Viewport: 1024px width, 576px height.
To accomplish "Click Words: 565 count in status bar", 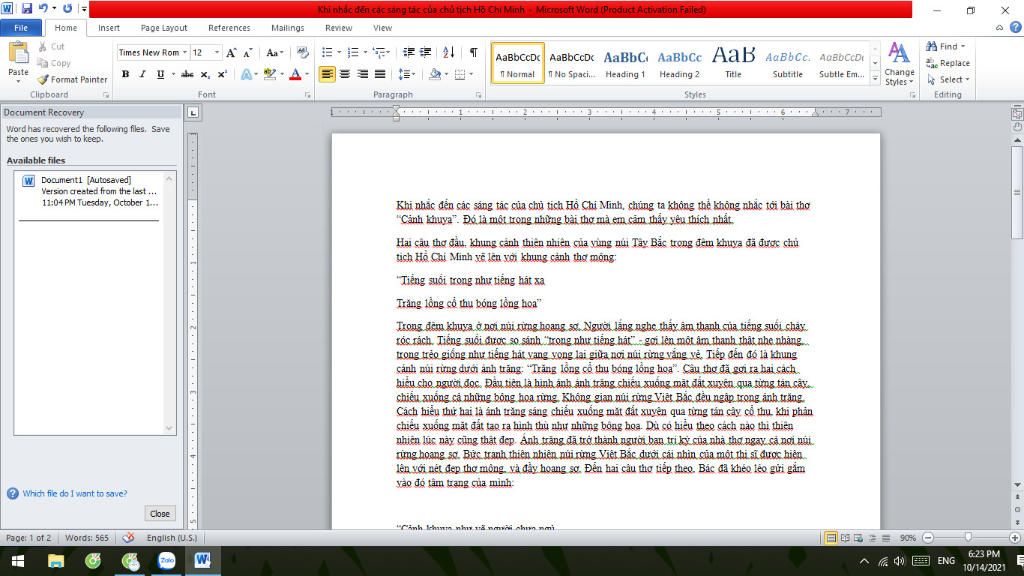I will [87, 537].
